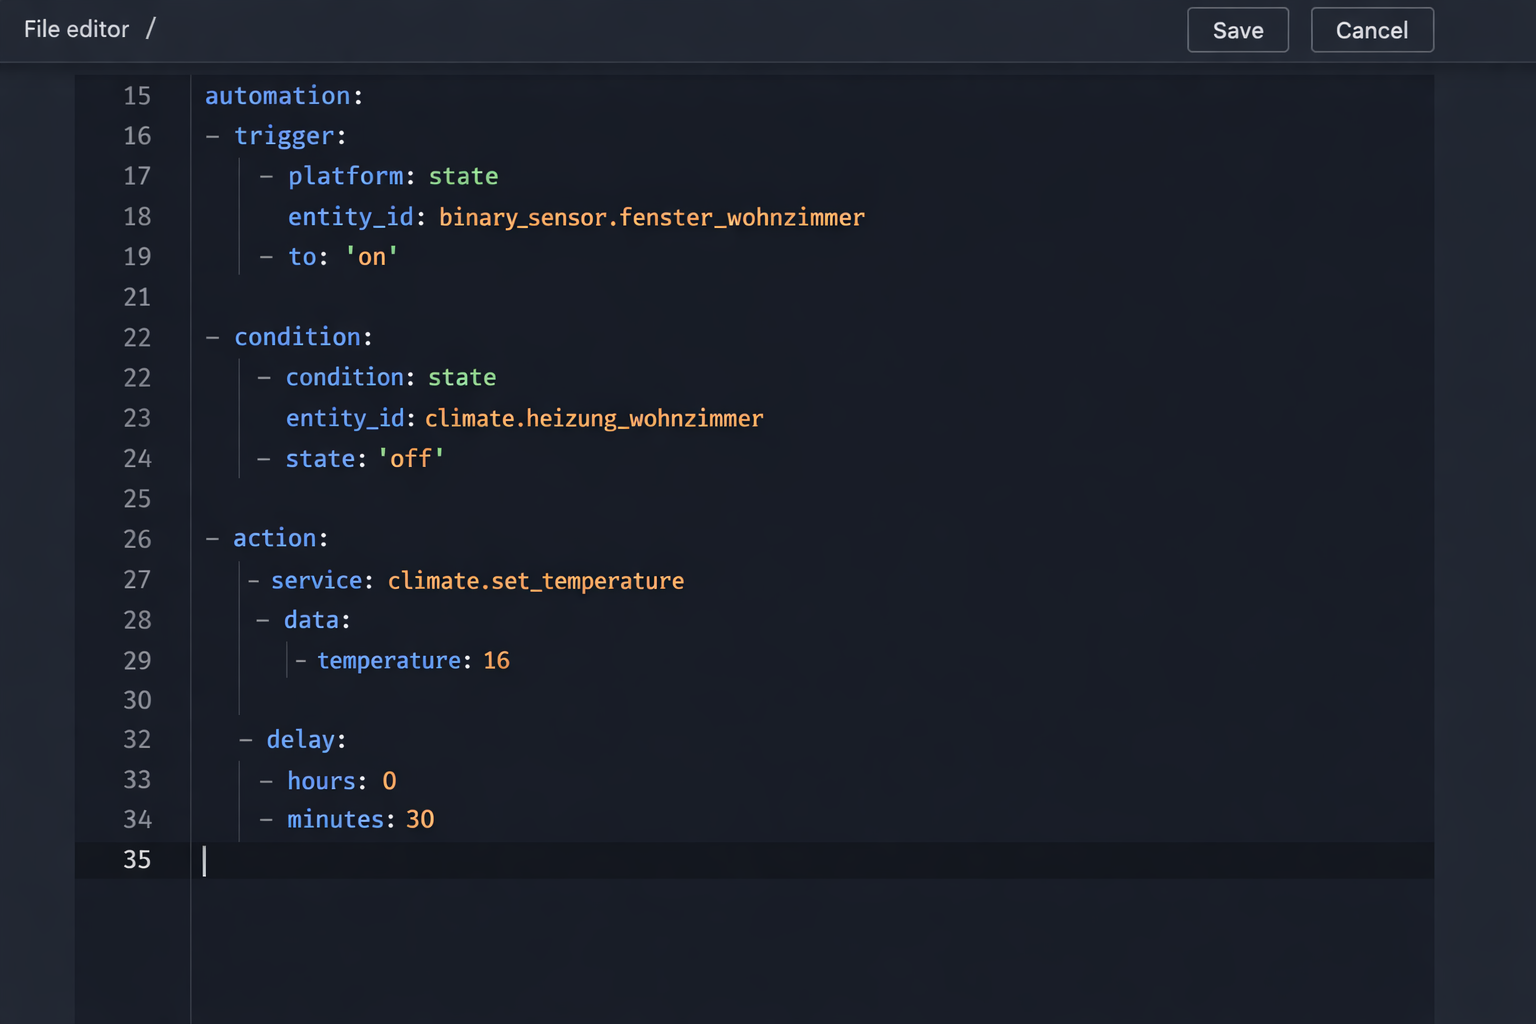Click the Save button
Screen dimensions: 1536x1024
pos(1237,30)
